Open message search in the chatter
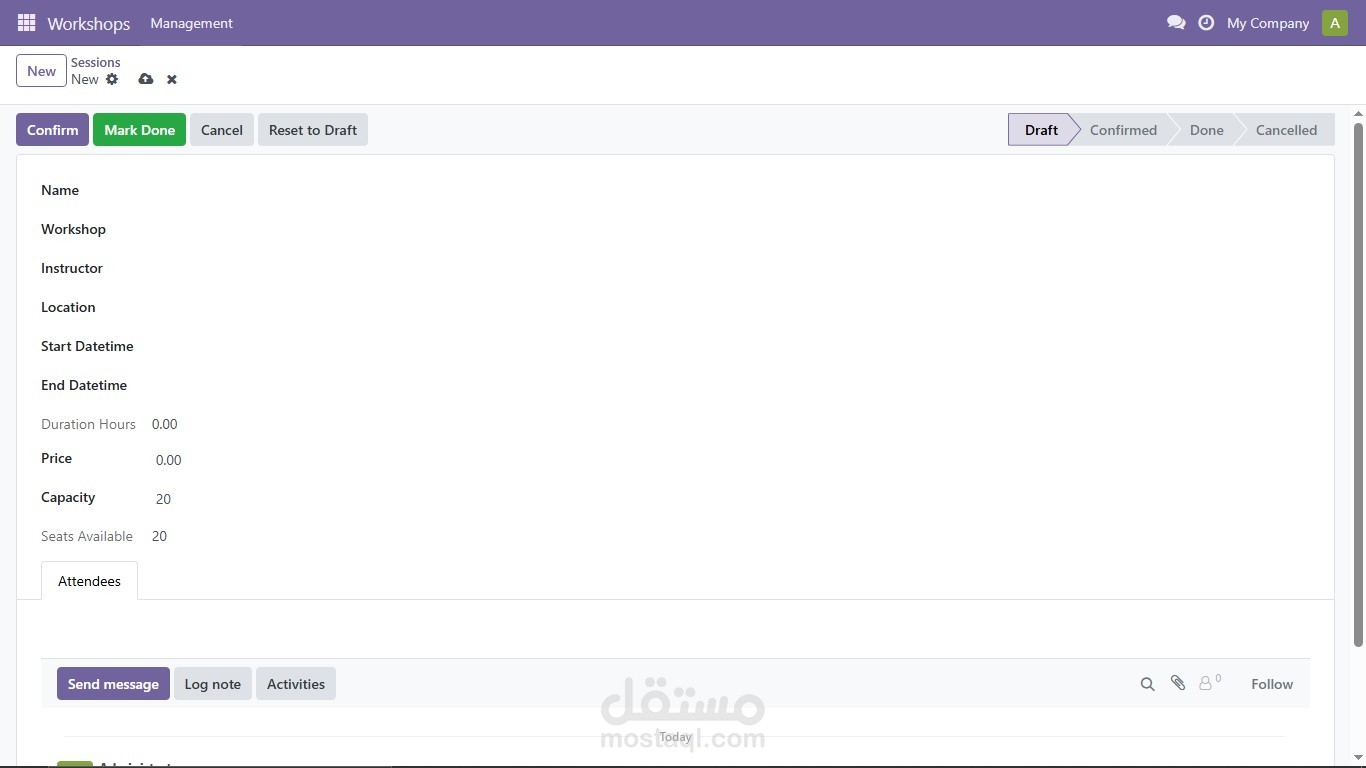This screenshot has width=1366, height=768. pos(1147,684)
